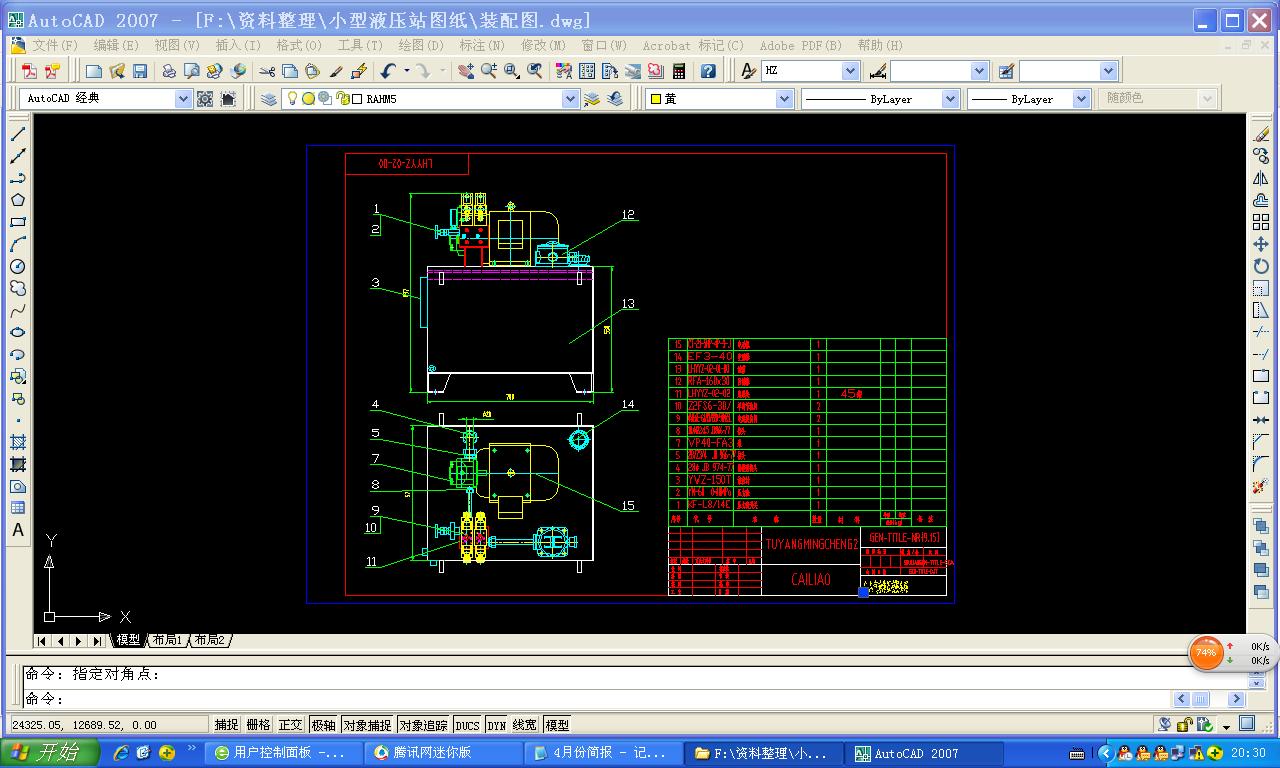Select the Line tool in draw toolbar
Image resolution: width=1280 pixels, height=768 pixels.
18,134
